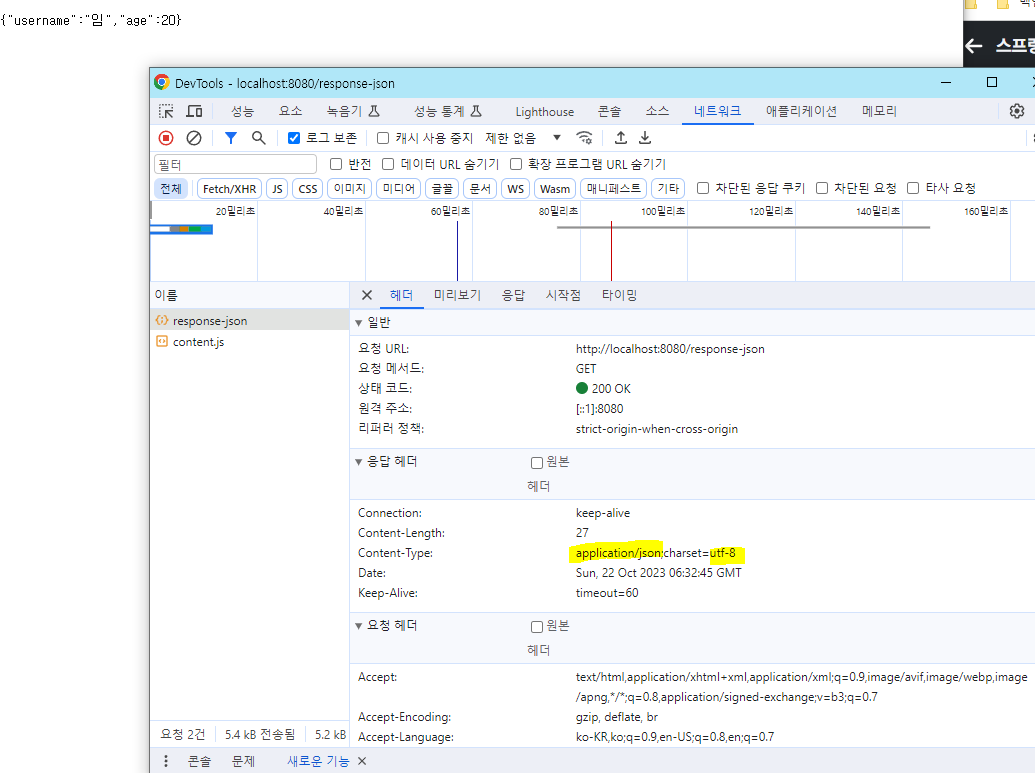
Task: Filter requests by JS type
Action: coord(277,189)
